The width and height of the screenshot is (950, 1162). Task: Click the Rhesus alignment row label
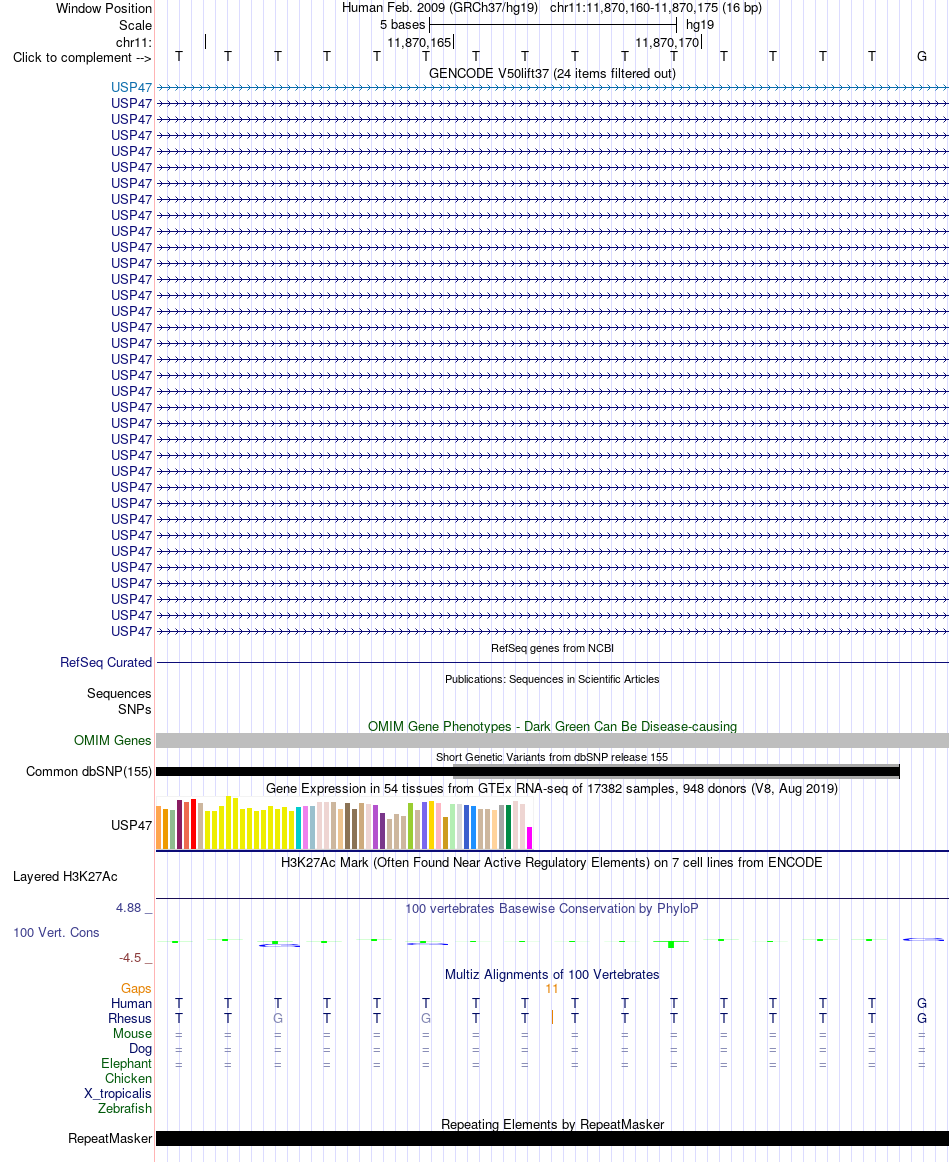(x=130, y=1018)
